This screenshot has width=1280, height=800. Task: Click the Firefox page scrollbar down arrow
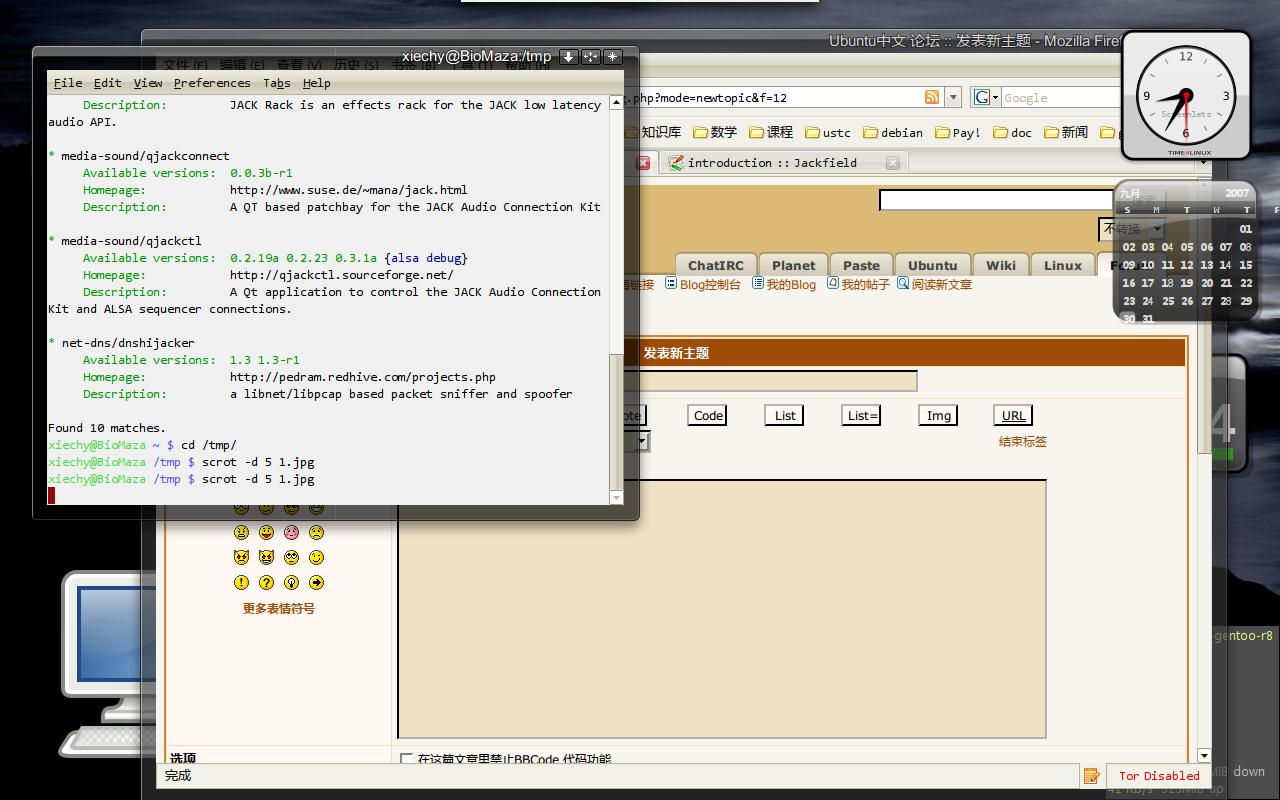click(1204, 756)
